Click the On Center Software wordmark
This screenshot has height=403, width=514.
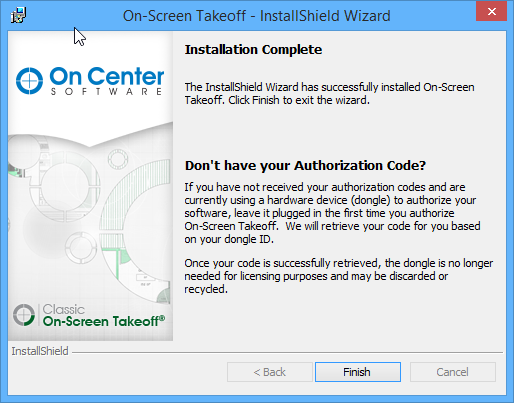(107, 81)
